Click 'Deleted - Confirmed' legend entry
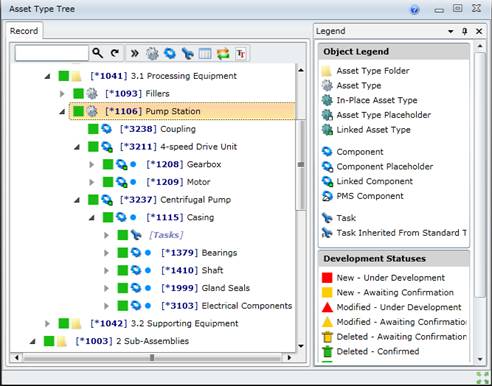 tap(378, 351)
